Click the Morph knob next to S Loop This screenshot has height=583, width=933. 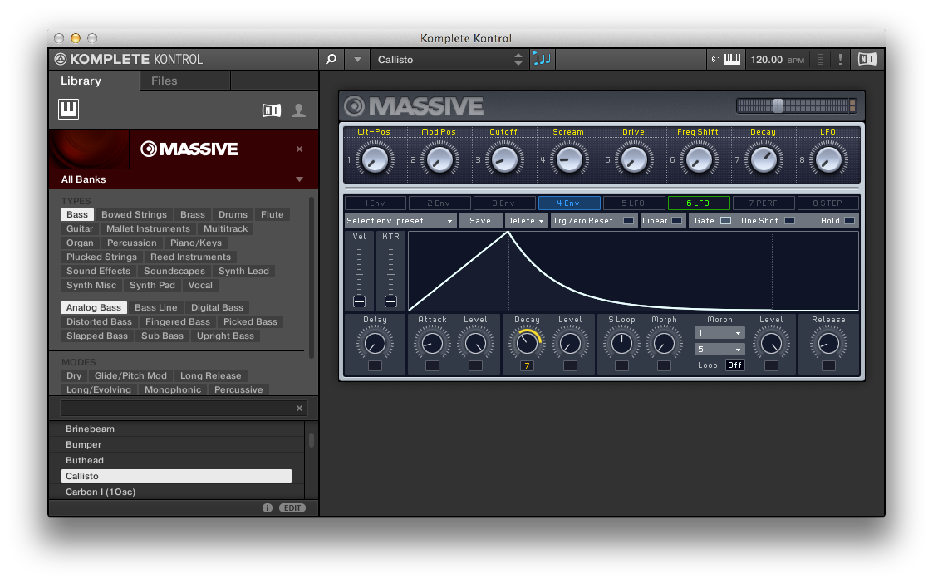coord(664,343)
